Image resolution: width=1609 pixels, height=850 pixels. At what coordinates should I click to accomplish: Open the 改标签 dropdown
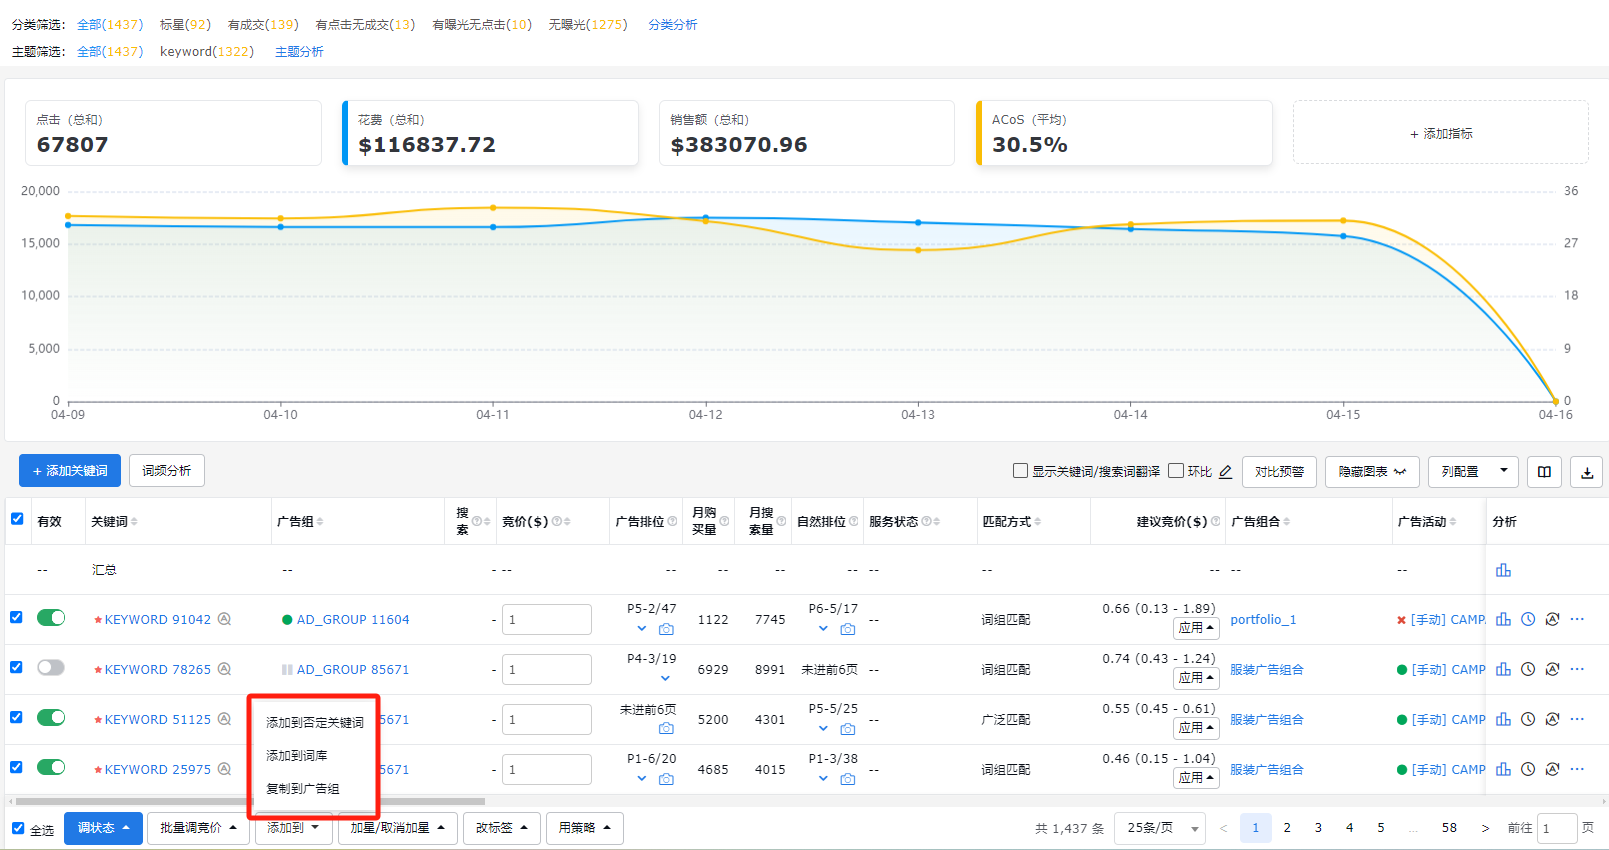click(501, 828)
